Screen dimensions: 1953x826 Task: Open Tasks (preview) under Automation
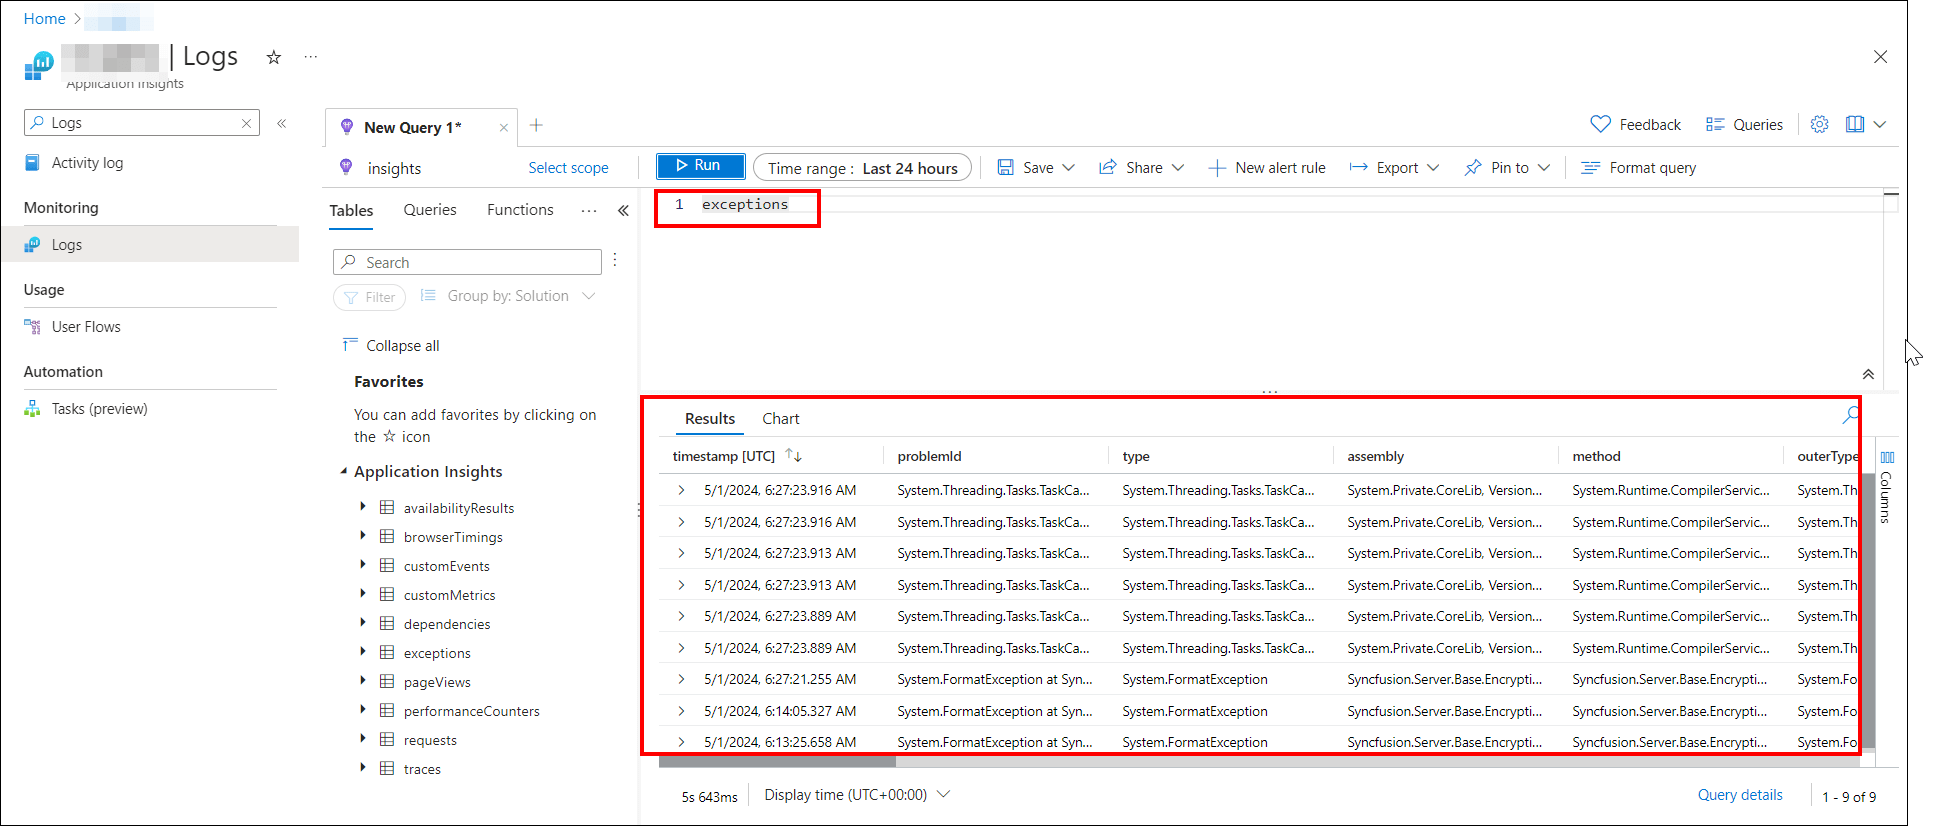tap(99, 409)
